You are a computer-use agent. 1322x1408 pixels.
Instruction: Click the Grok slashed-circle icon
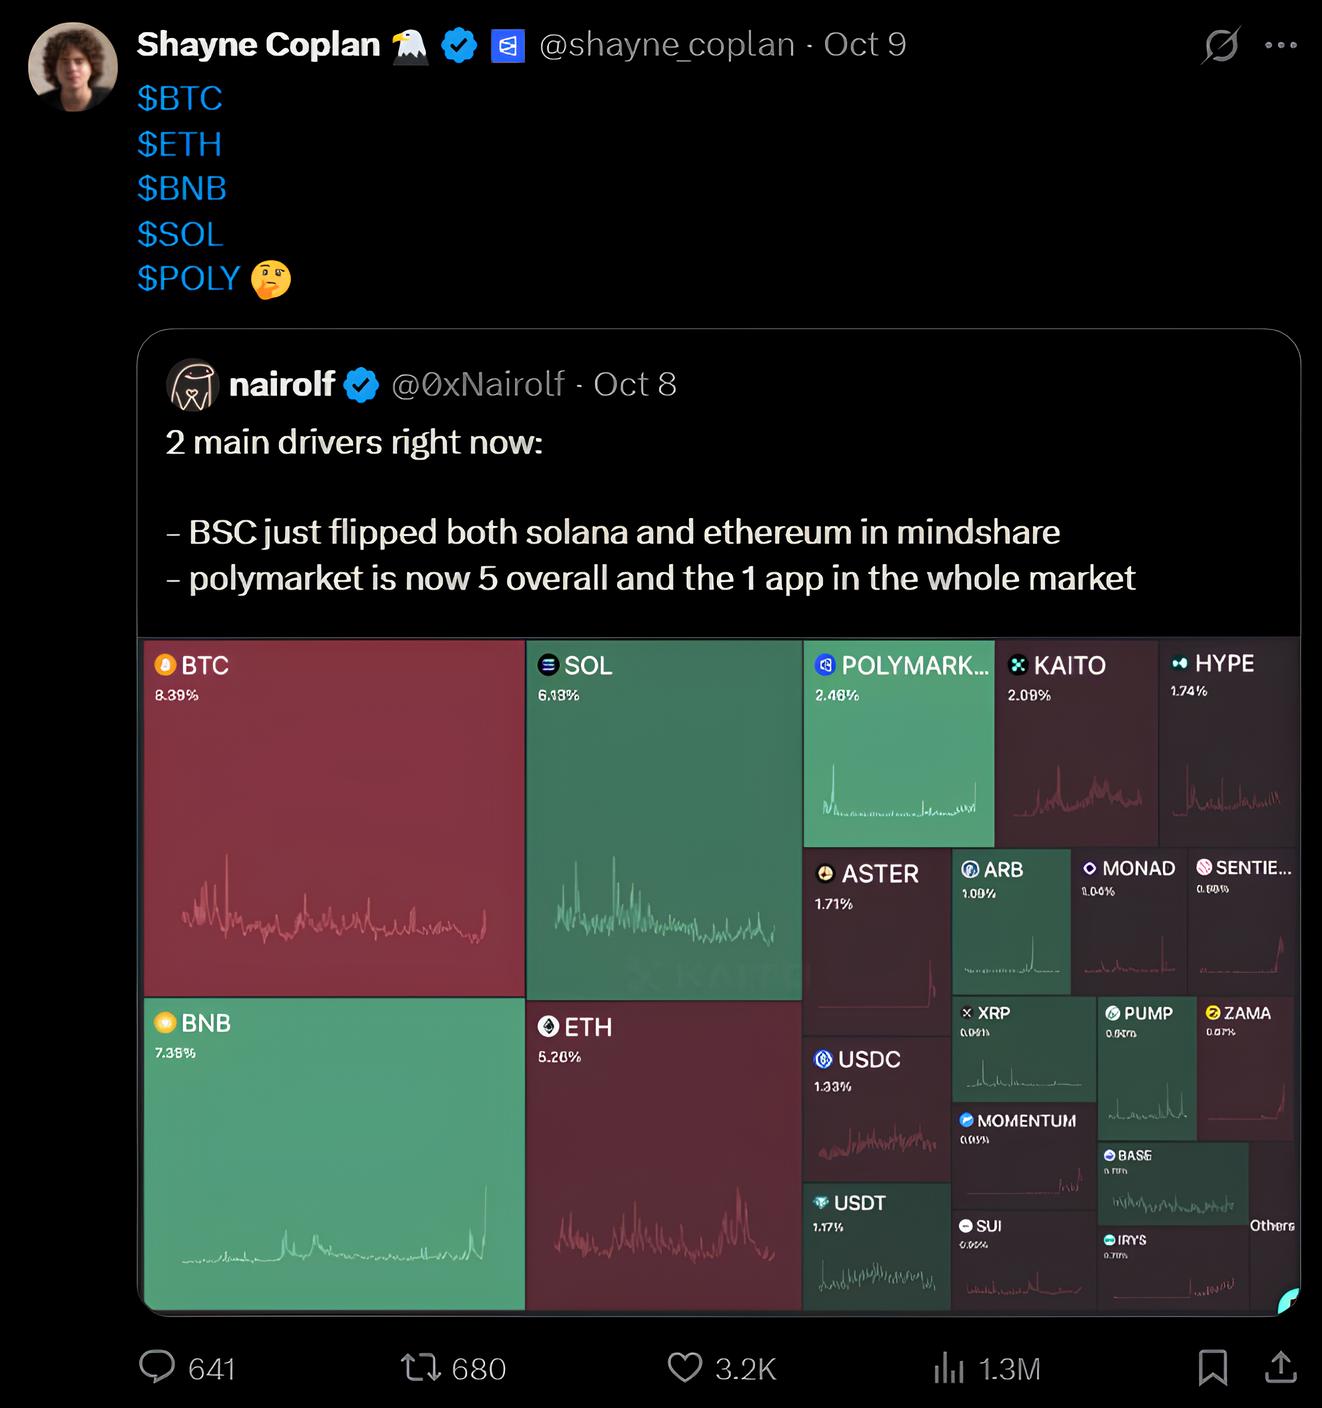[1221, 45]
